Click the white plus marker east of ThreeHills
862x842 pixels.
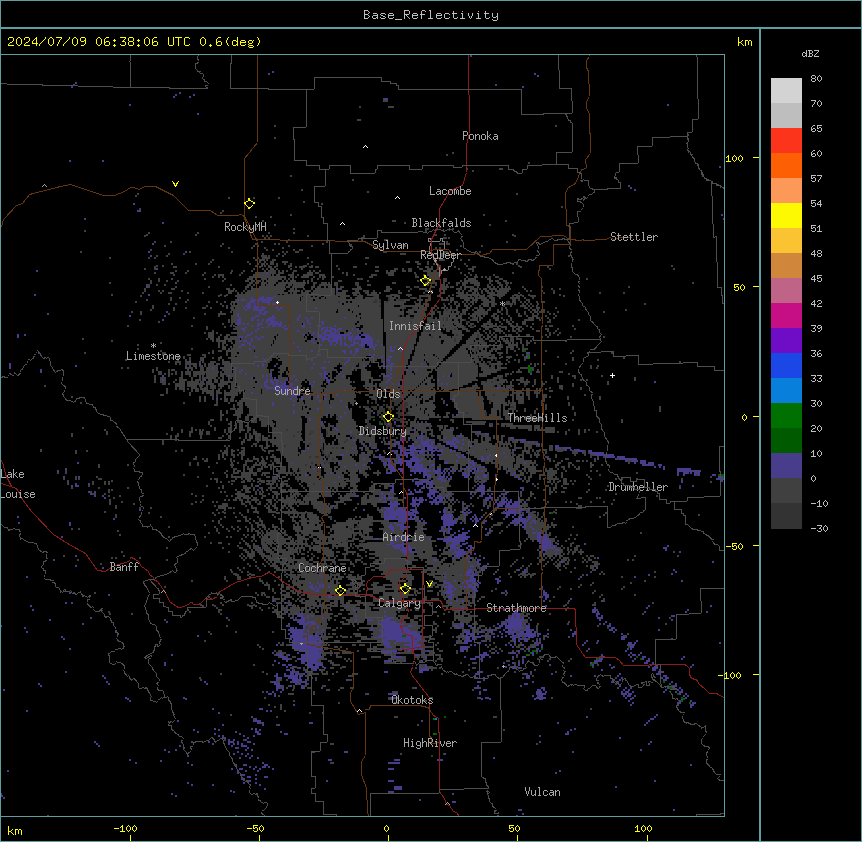coord(612,375)
